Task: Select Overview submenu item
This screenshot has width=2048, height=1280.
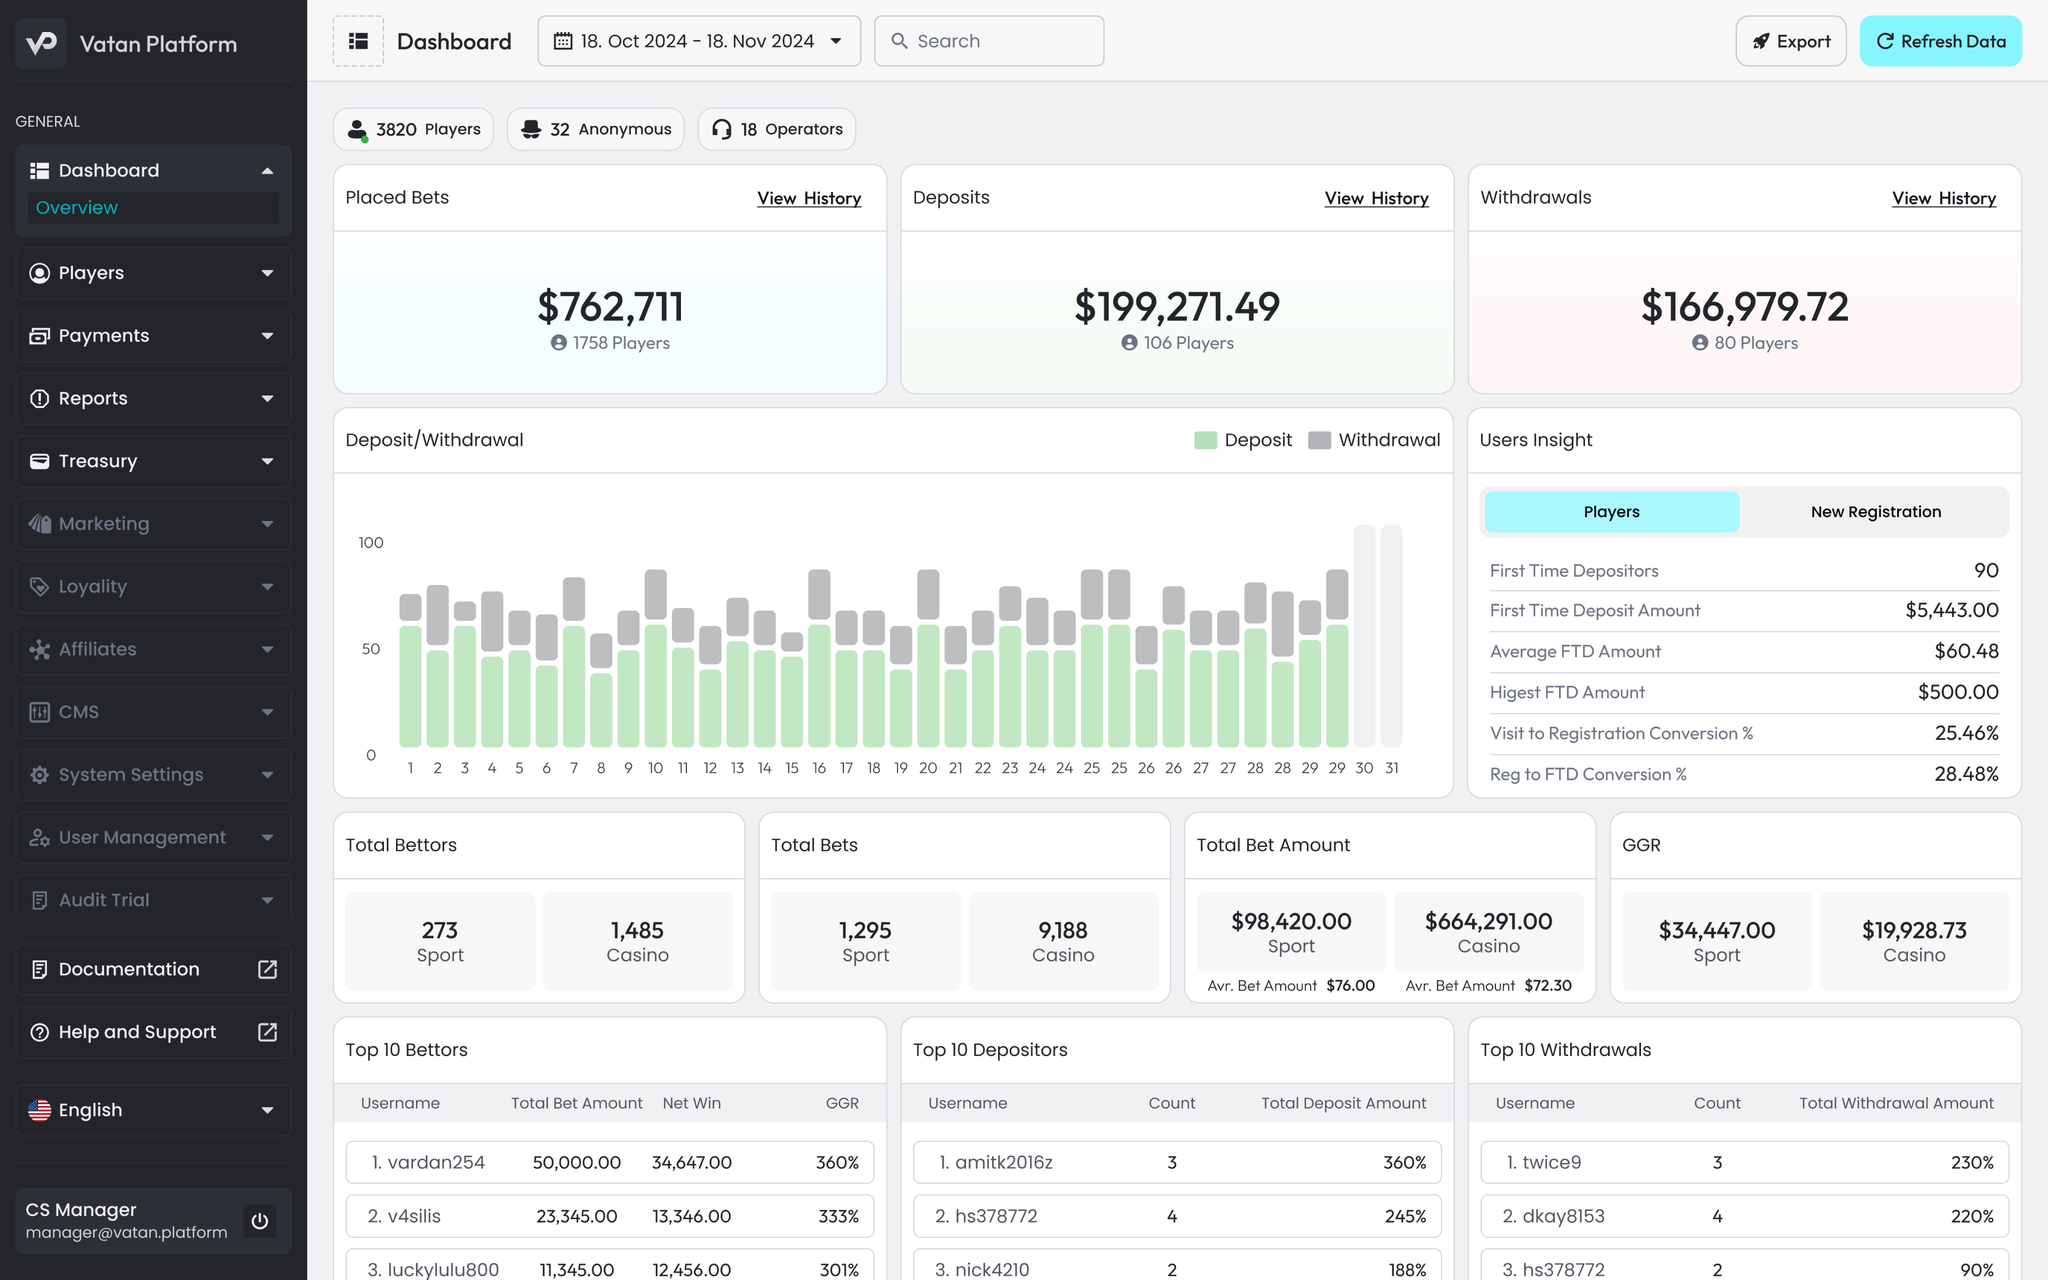Action: pyautogui.click(x=77, y=208)
